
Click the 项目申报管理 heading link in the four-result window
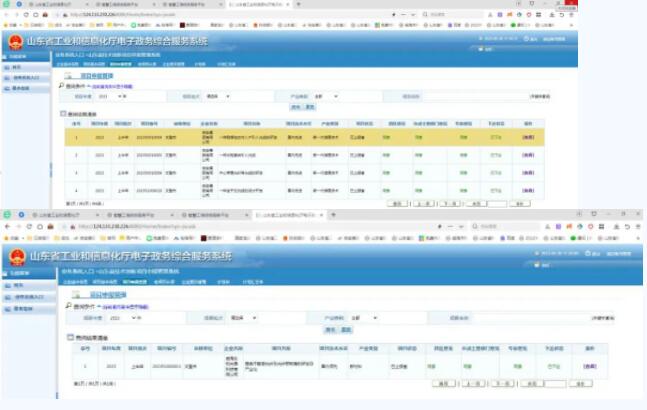pyautogui.click(x=97, y=76)
